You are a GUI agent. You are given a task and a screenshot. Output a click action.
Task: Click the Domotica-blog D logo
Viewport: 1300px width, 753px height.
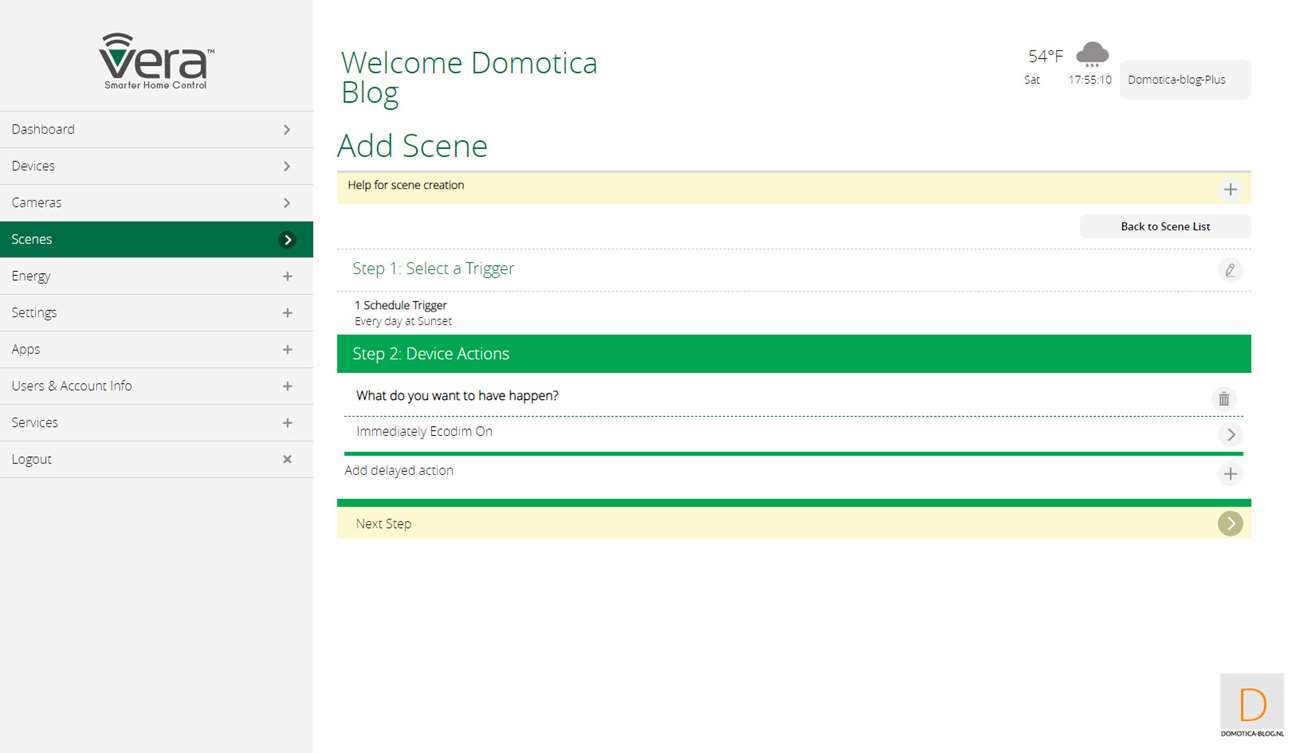(x=1252, y=705)
